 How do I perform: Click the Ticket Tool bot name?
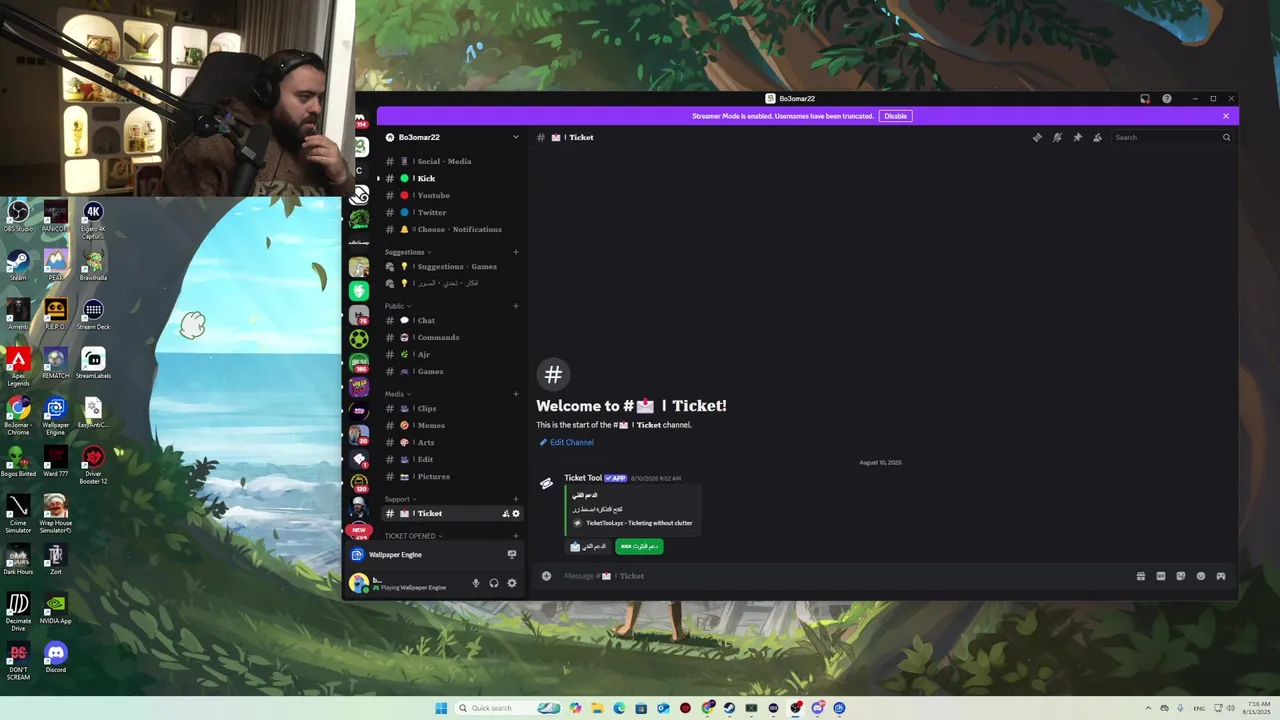tap(583, 478)
